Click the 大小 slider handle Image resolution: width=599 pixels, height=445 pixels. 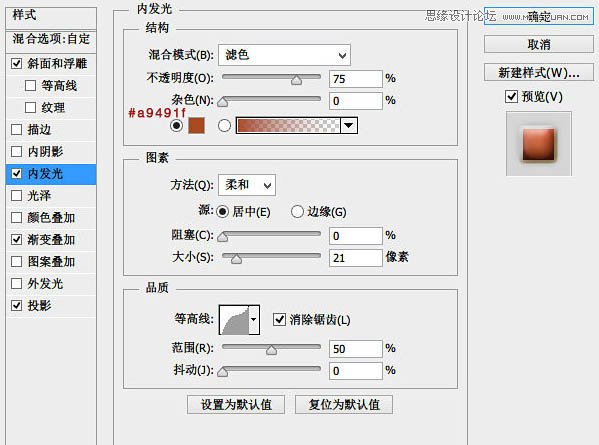click(236, 259)
